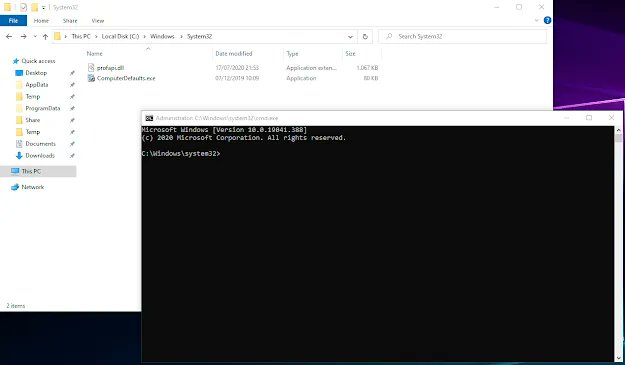Click the ComputerDefaults.exe application icon
Image resolution: width=625 pixels, height=365 pixels.
[x=91, y=78]
